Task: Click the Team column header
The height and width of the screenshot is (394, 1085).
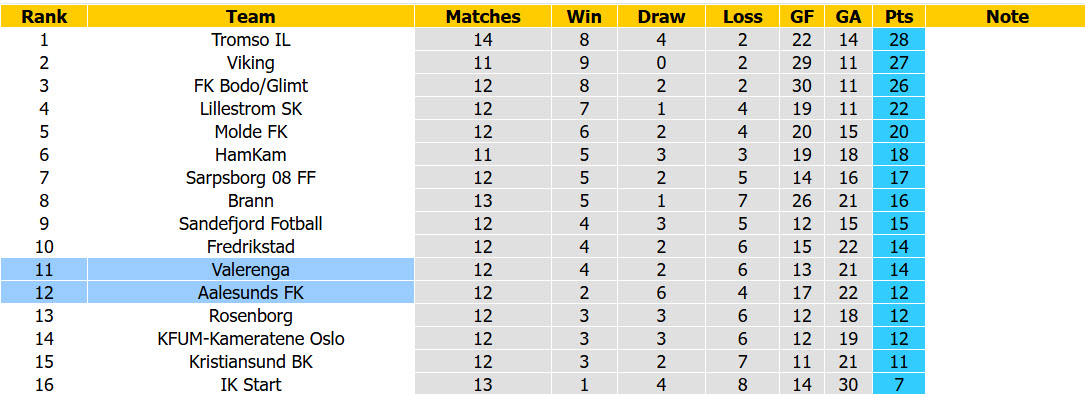Action: tap(251, 17)
